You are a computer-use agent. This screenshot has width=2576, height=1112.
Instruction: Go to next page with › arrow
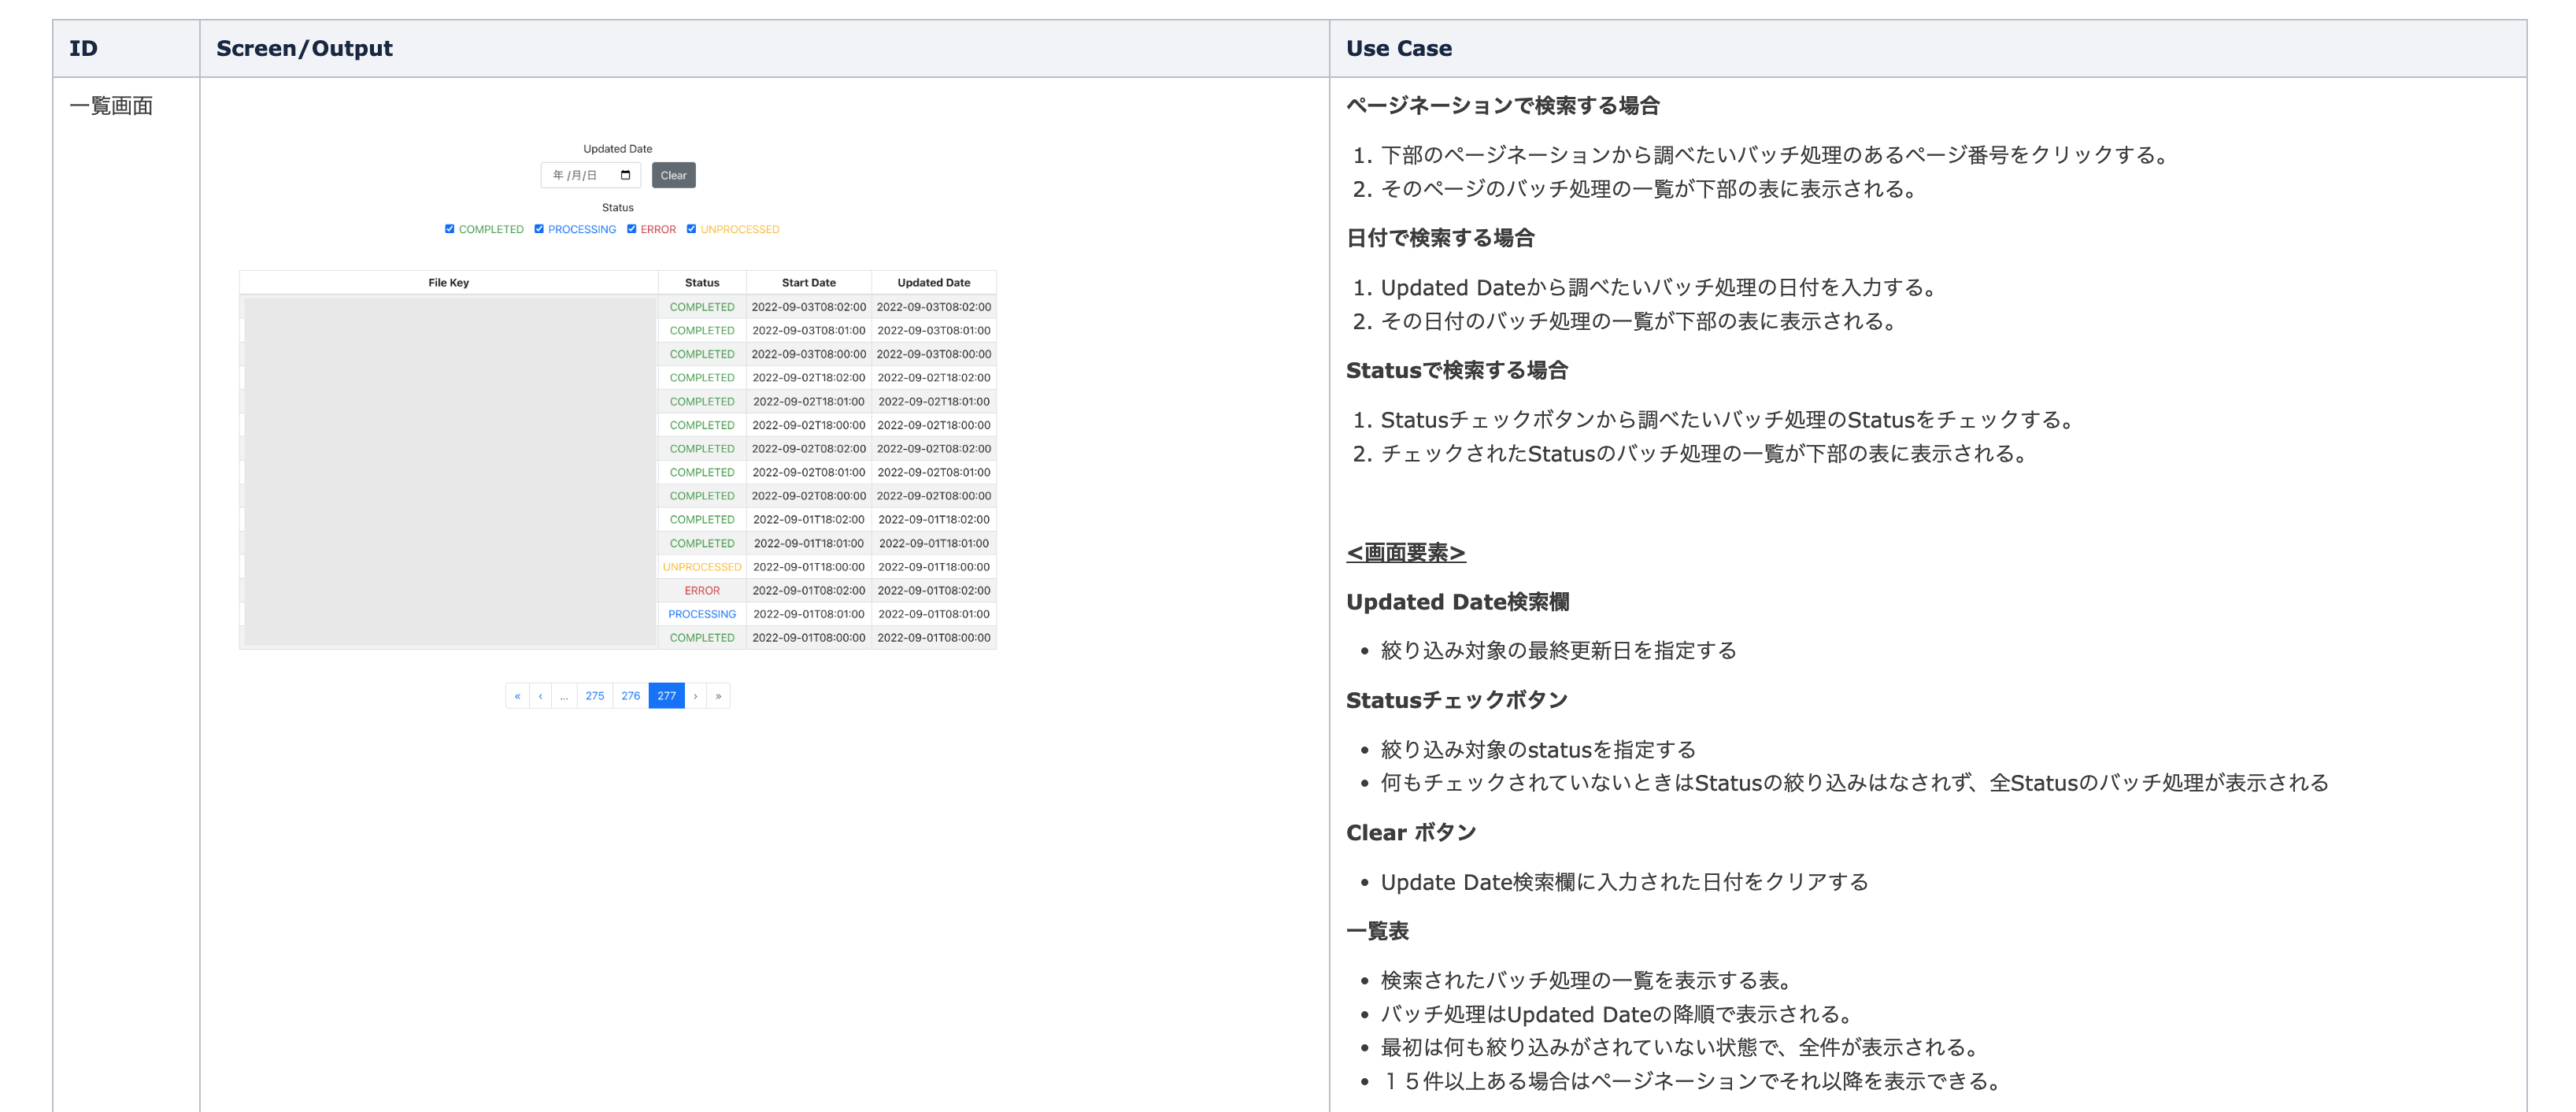coord(695,696)
